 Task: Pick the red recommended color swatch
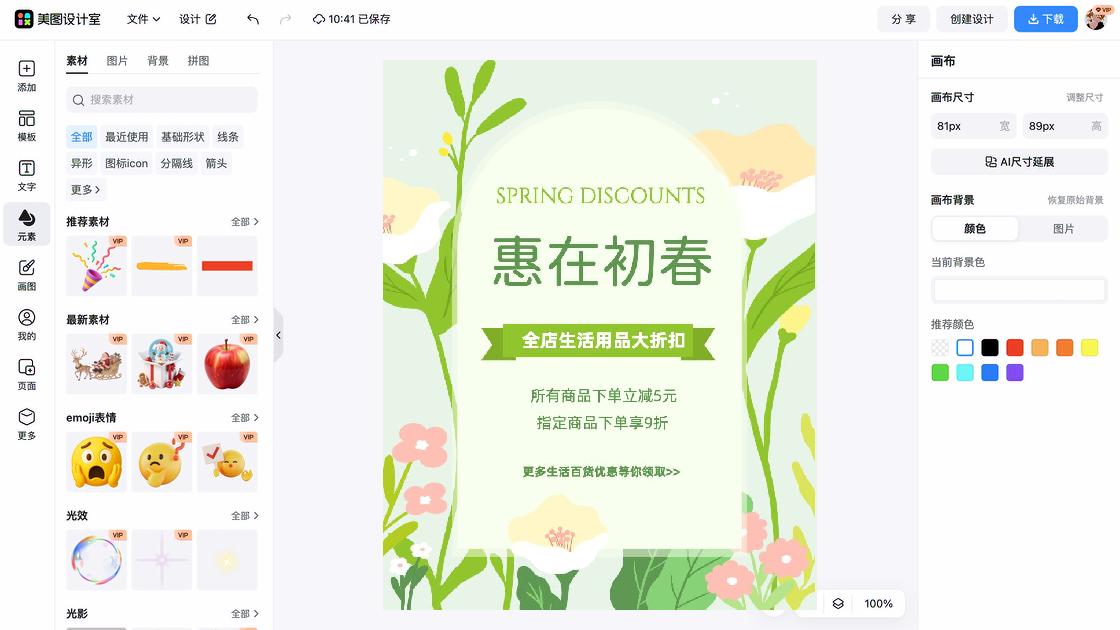(x=1014, y=348)
